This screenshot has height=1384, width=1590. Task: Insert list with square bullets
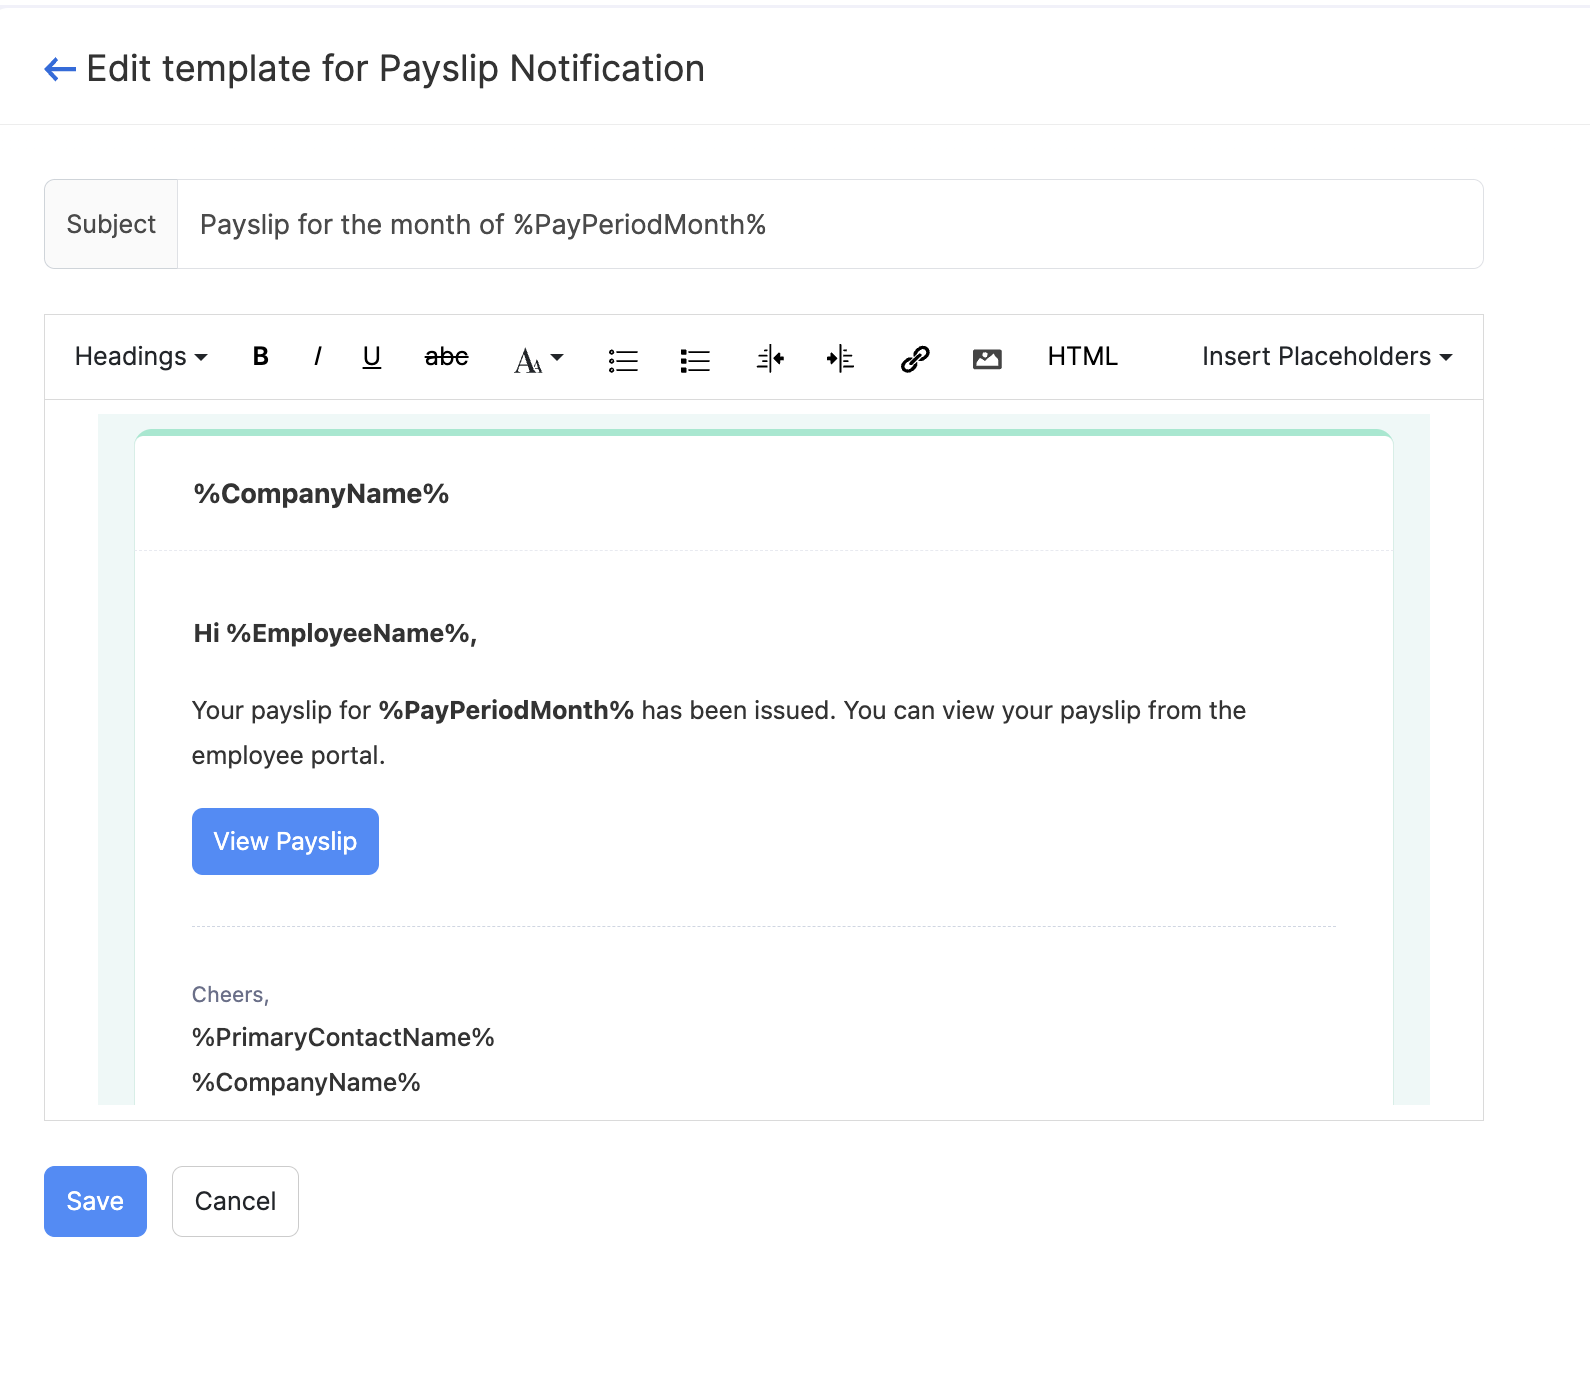695,360
